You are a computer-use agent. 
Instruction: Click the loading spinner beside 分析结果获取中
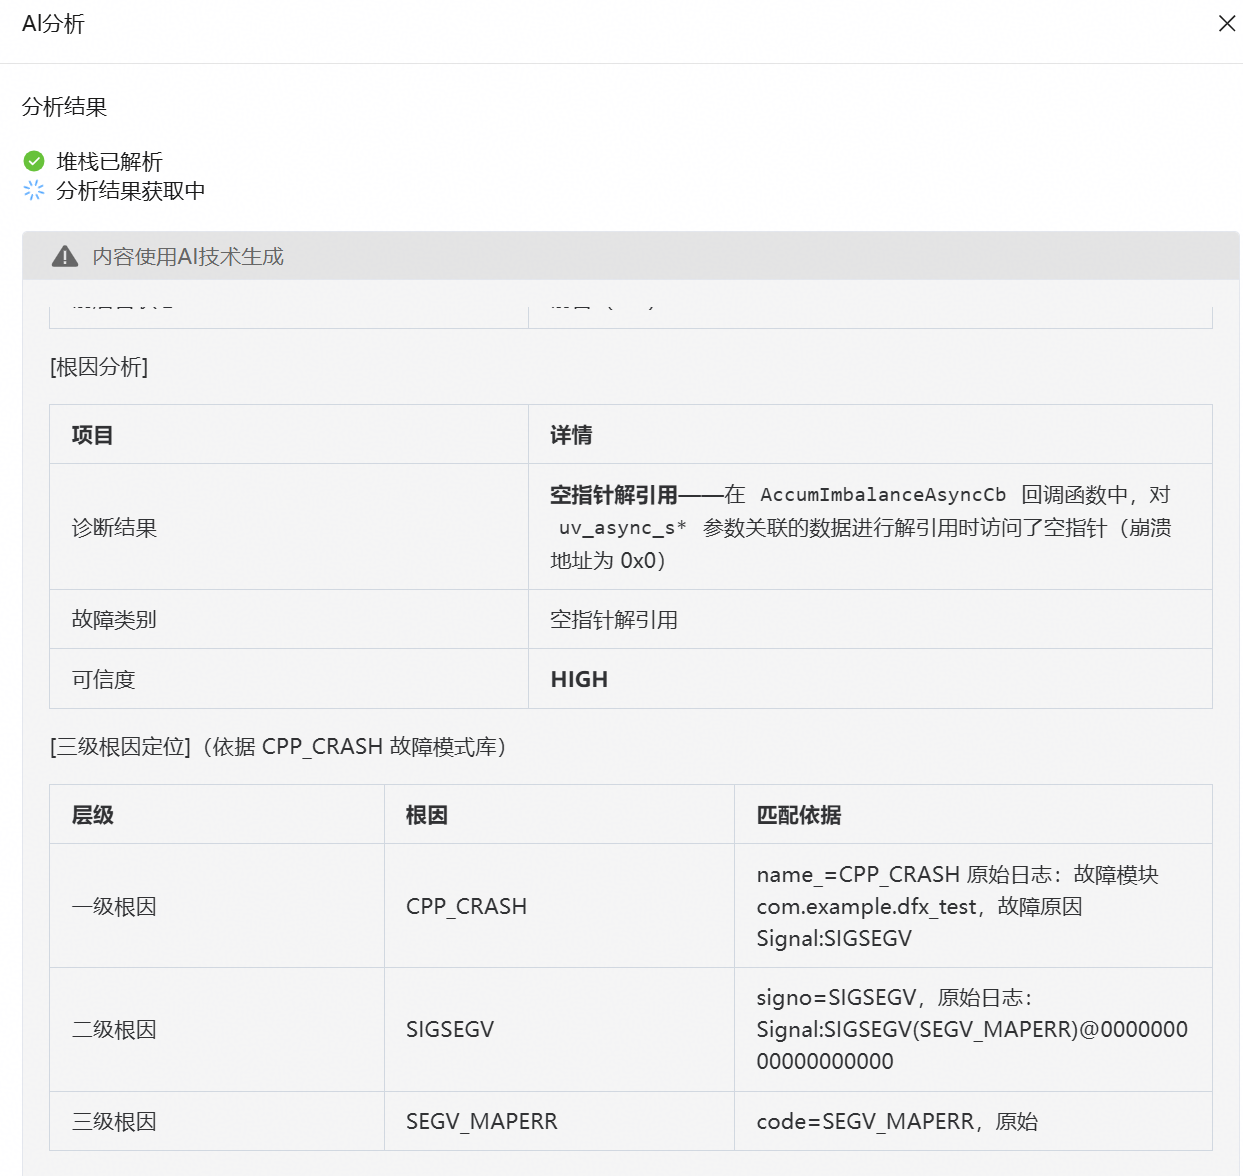click(x=34, y=190)
